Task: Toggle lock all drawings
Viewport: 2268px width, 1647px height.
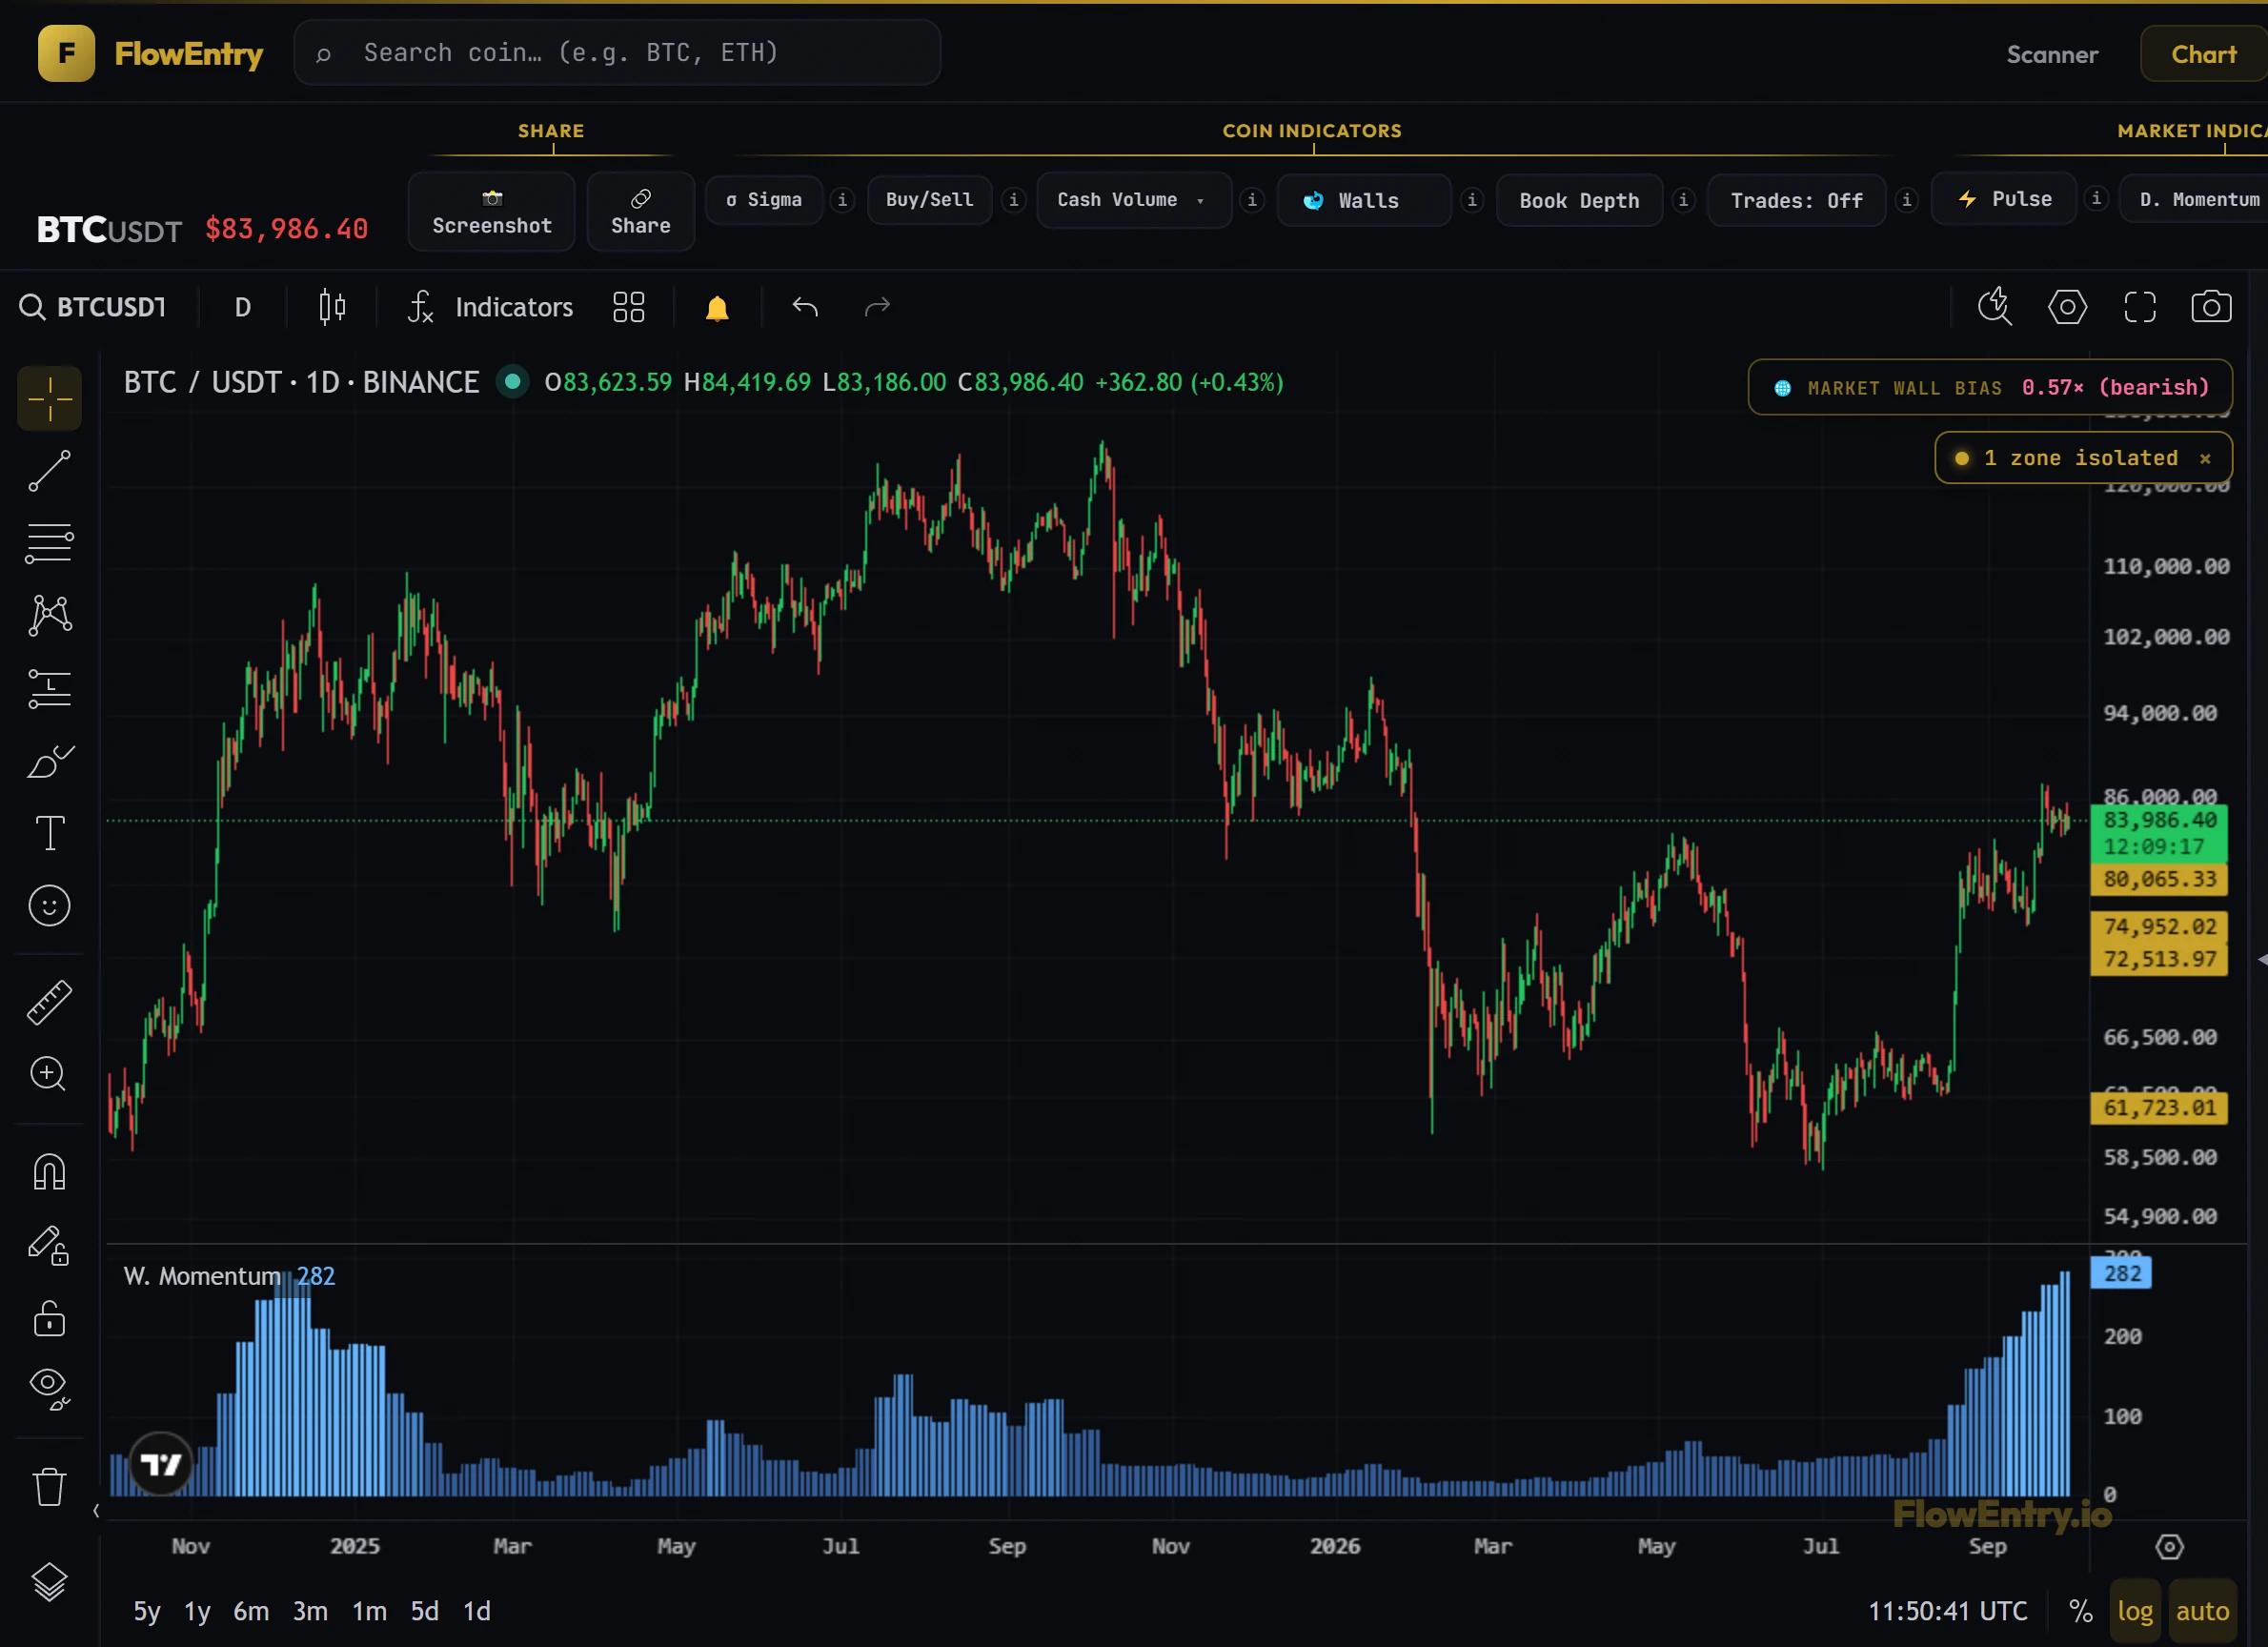Action: pos(49,1318)
